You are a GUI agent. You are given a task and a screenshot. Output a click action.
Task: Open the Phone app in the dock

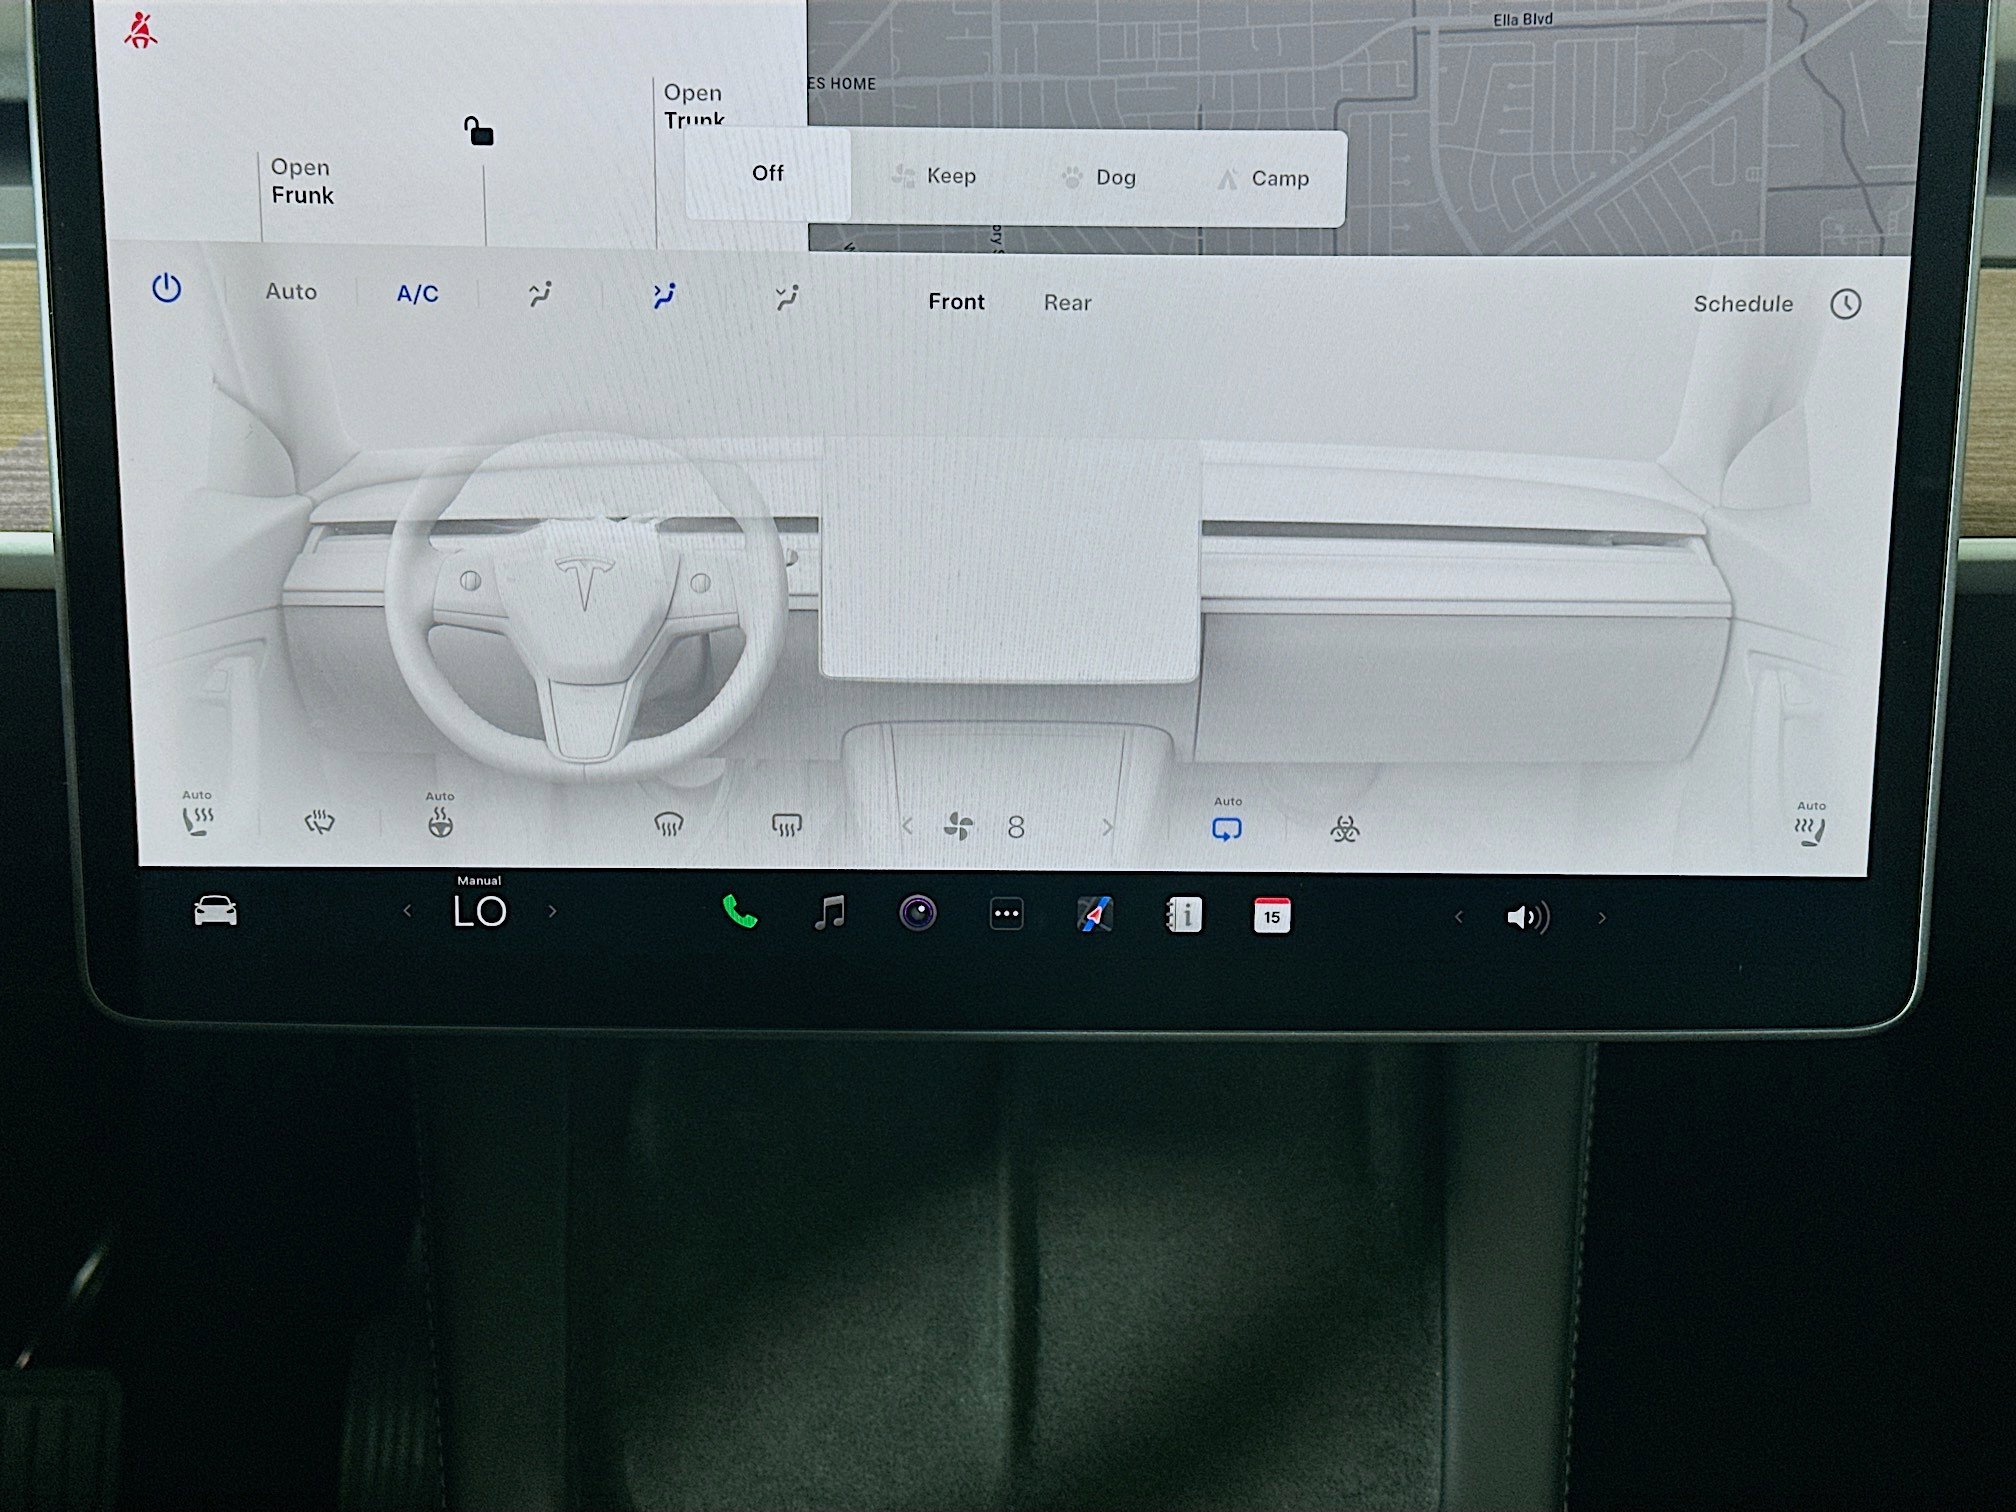(738, 911)
